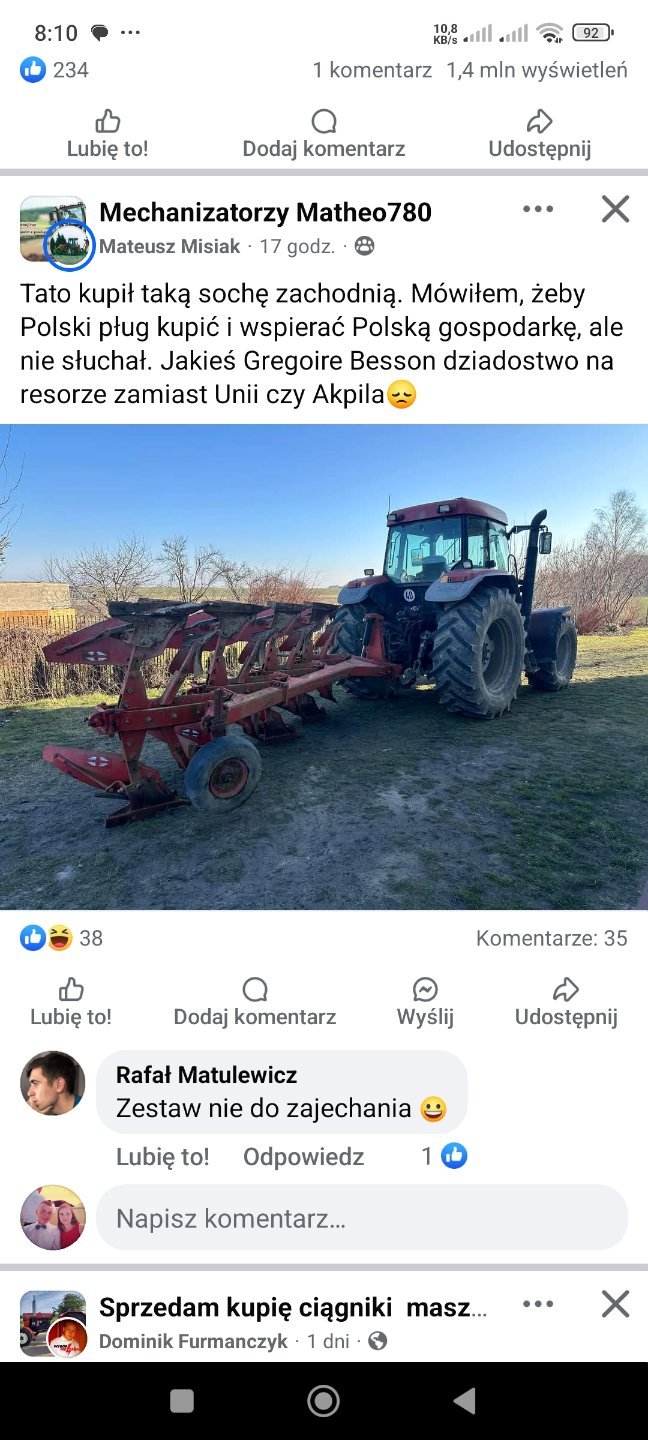
Task: Dismiss the Sprzedam kupię ciągniki post
Action: pyautogui.click(x=615, y=1304)
